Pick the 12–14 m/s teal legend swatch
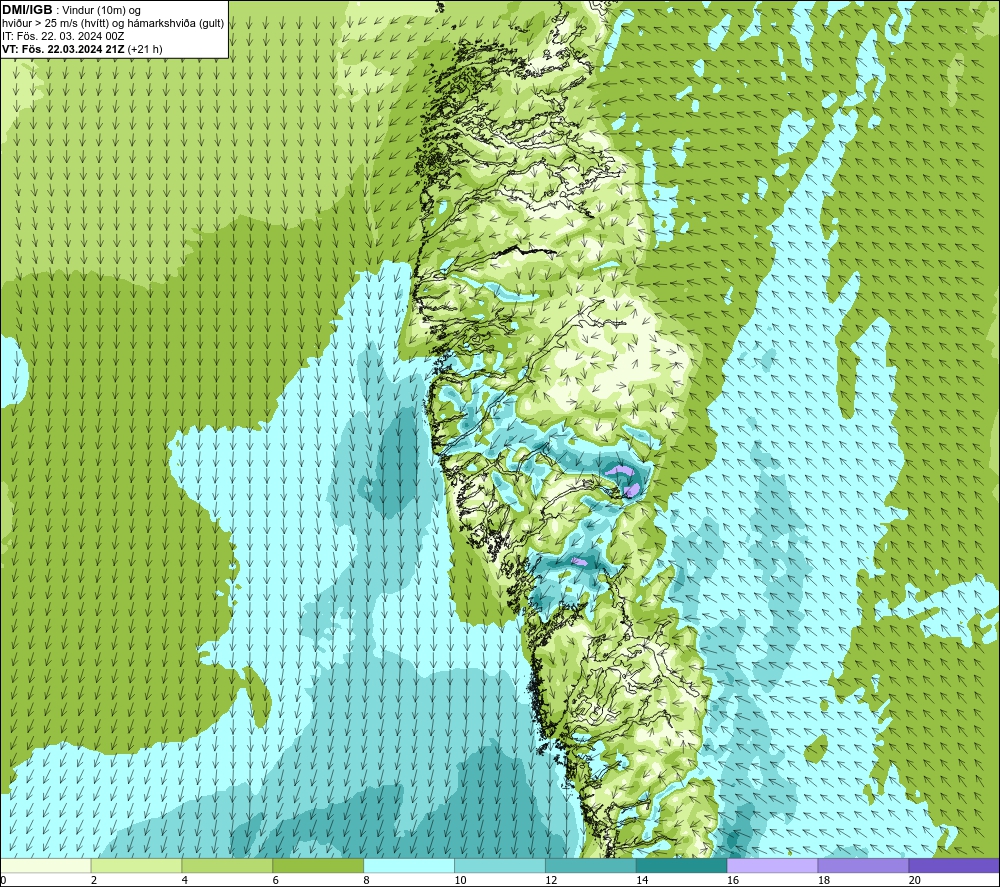1000x887 pixels. click(x=591, y=865)
